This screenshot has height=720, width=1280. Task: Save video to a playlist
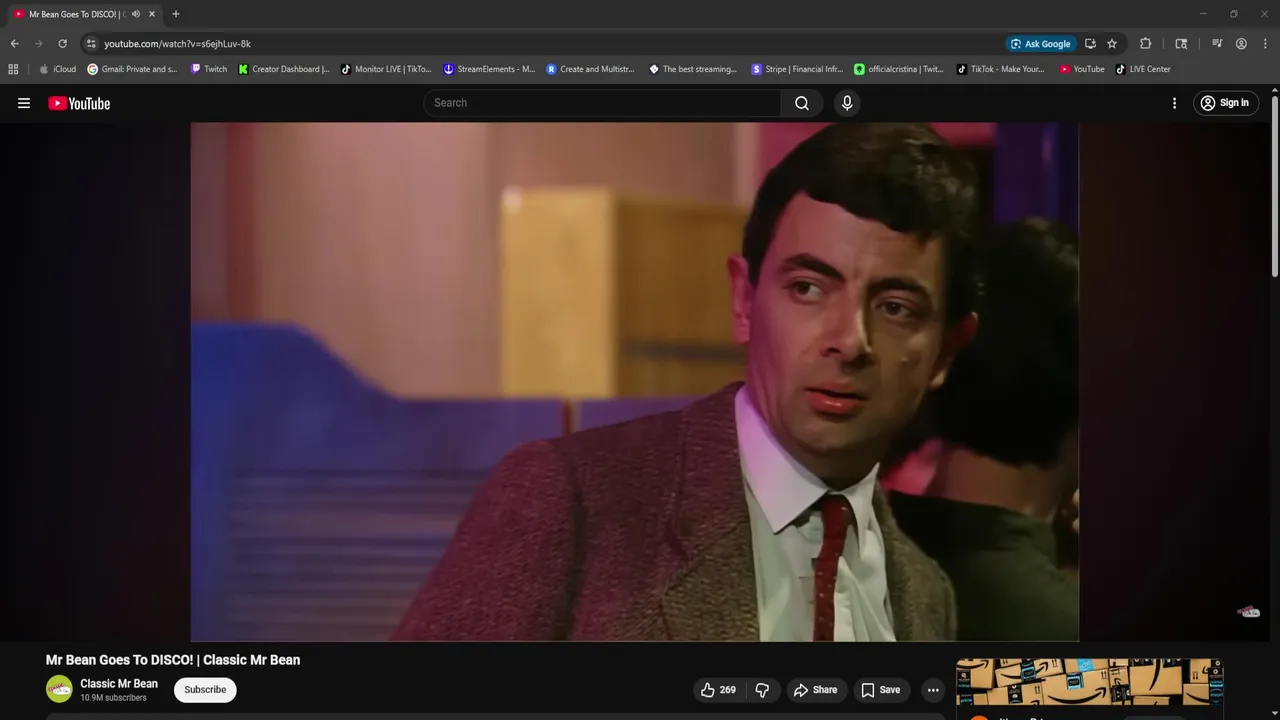881,690
